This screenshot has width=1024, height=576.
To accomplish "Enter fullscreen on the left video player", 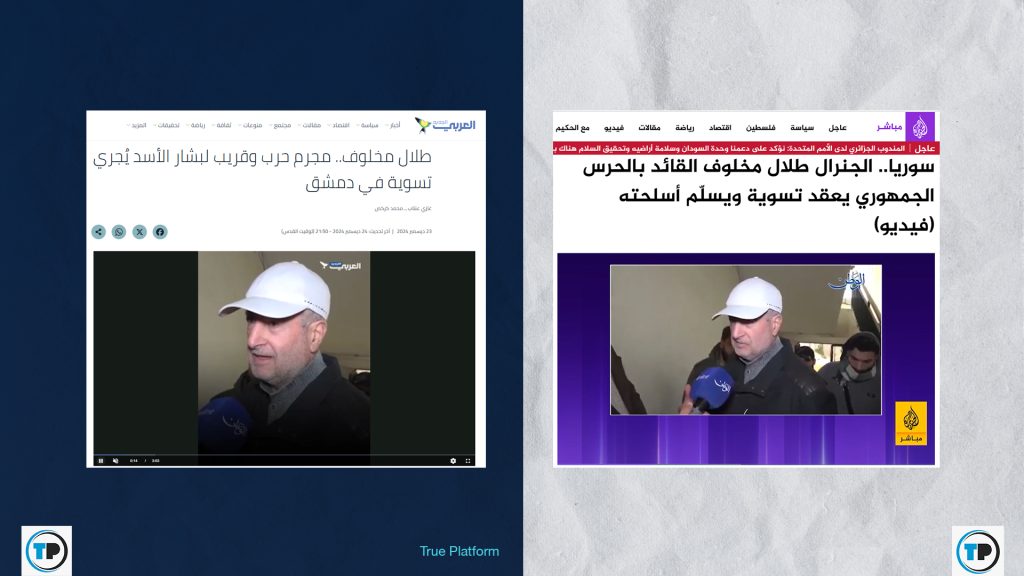I will (x=469, y=460).
